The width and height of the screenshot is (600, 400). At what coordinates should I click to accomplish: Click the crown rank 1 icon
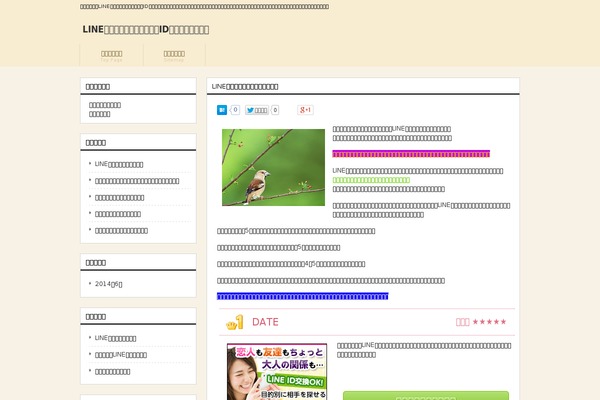pos(235,322)
